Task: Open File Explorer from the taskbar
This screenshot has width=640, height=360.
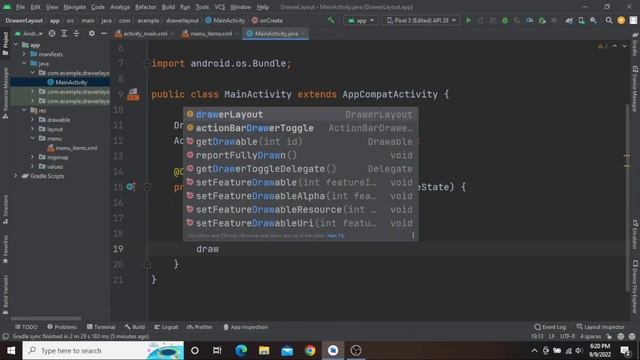Action: (x=264, y=351)
